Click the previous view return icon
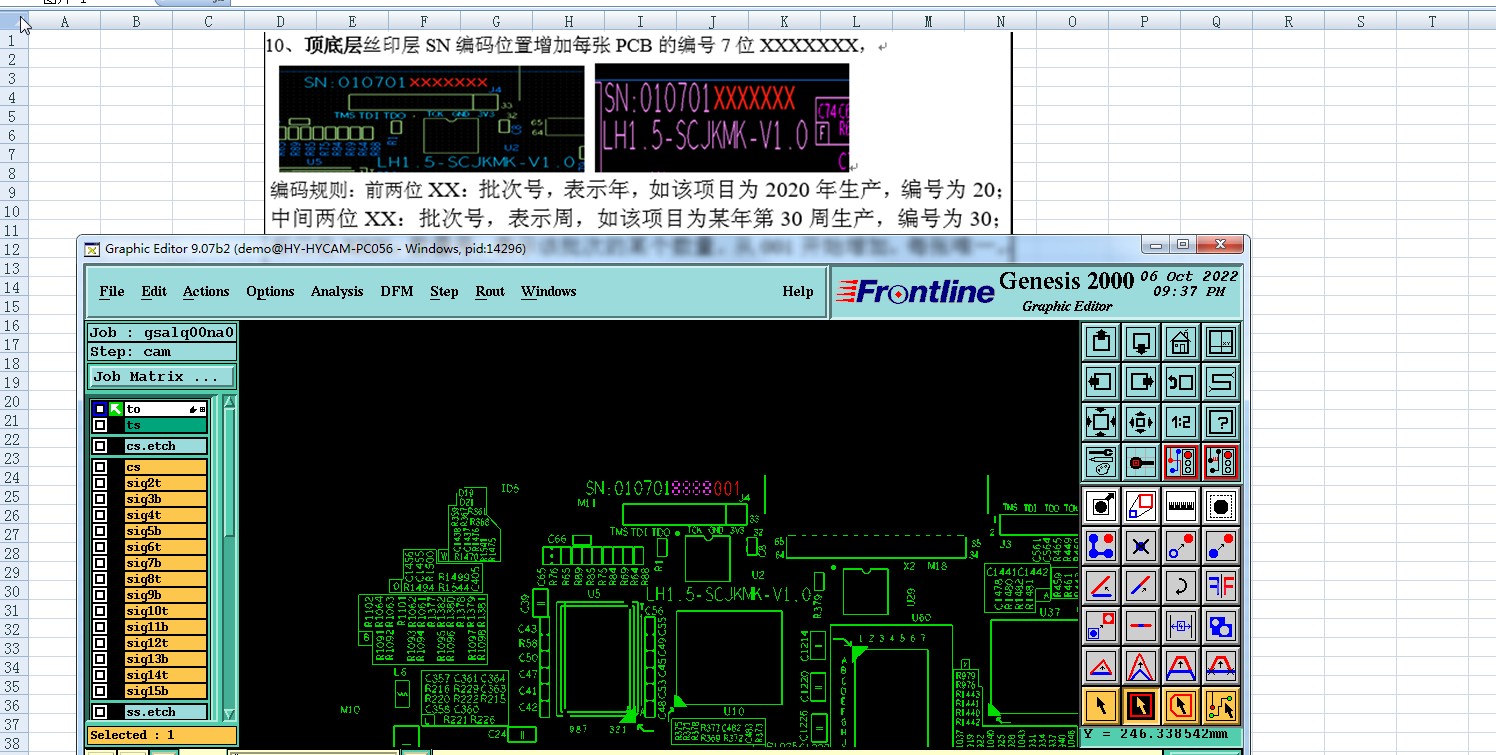Image resolution: width=1496 pixels, height=755 pixels. point(1181,382)
